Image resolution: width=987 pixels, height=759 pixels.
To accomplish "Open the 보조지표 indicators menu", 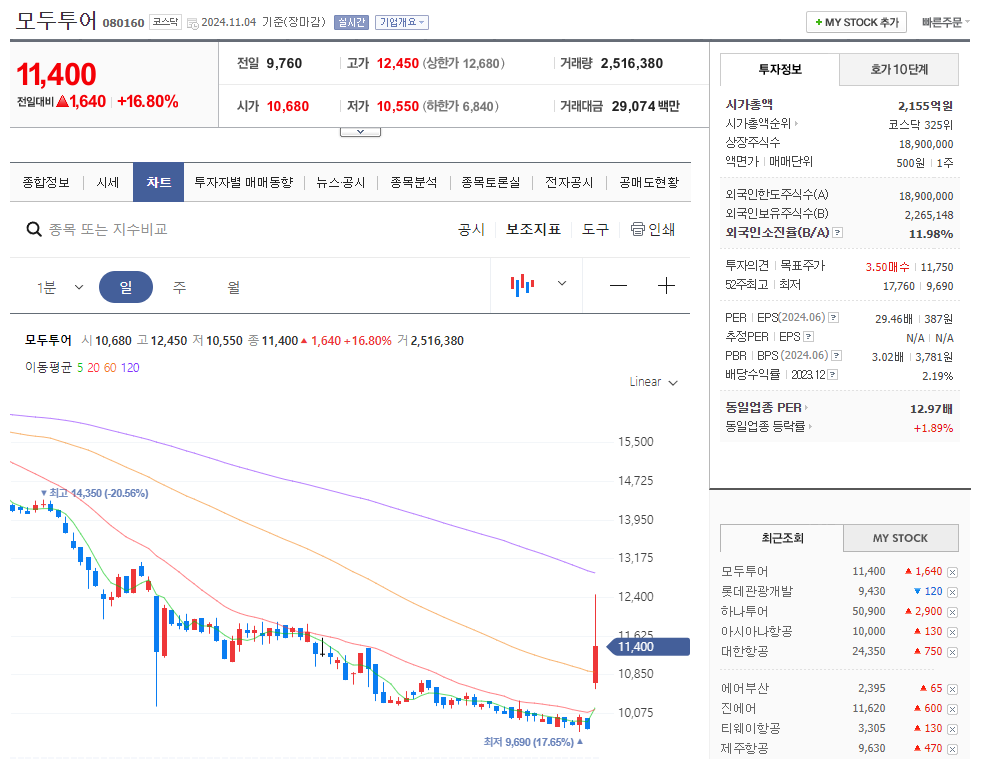I will pos(533,230).
